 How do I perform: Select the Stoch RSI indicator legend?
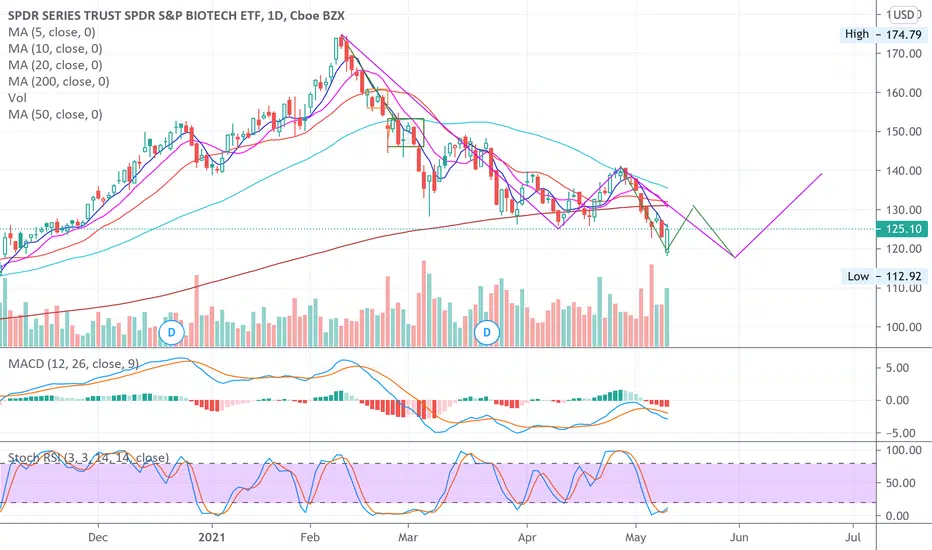tap(88, 458)
